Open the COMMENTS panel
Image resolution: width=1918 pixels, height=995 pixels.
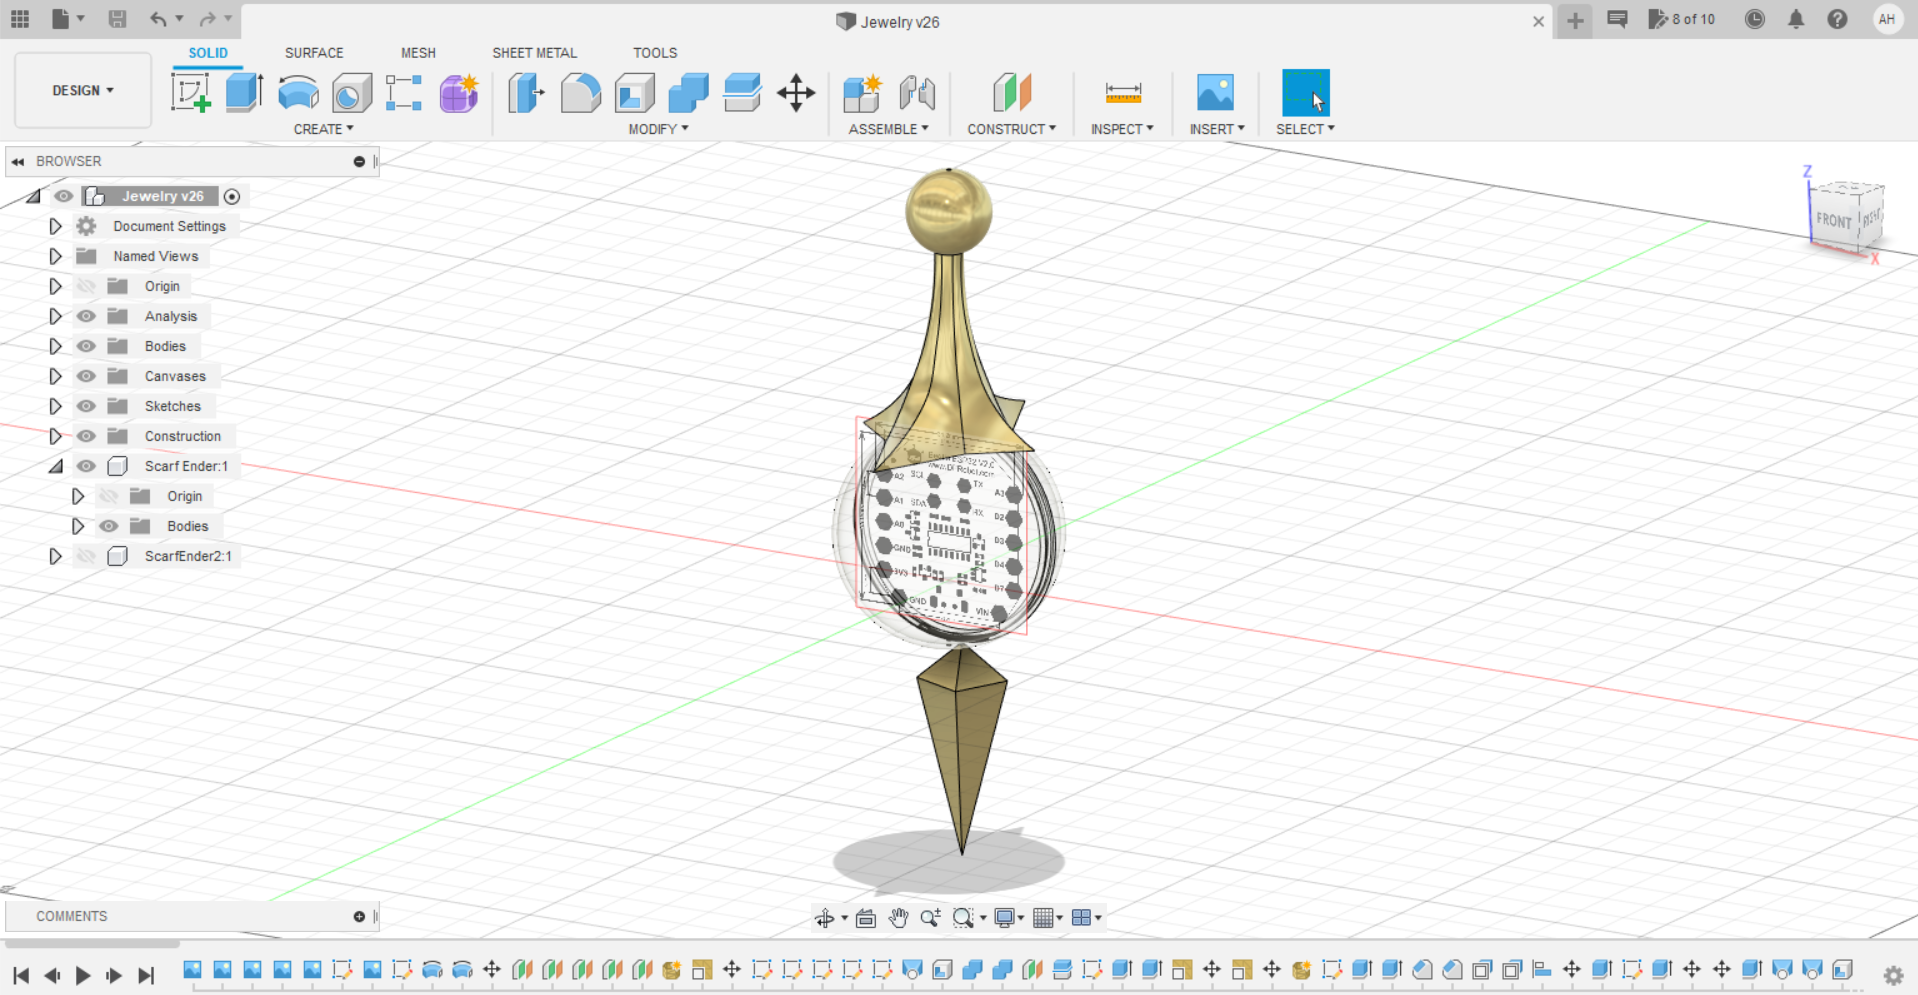click(71, 916)
